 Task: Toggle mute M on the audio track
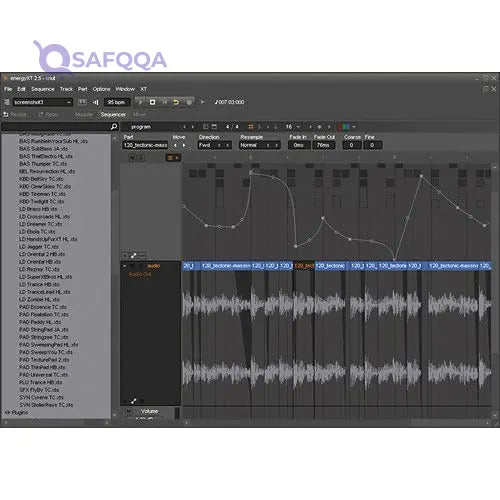tap(132, 266)
